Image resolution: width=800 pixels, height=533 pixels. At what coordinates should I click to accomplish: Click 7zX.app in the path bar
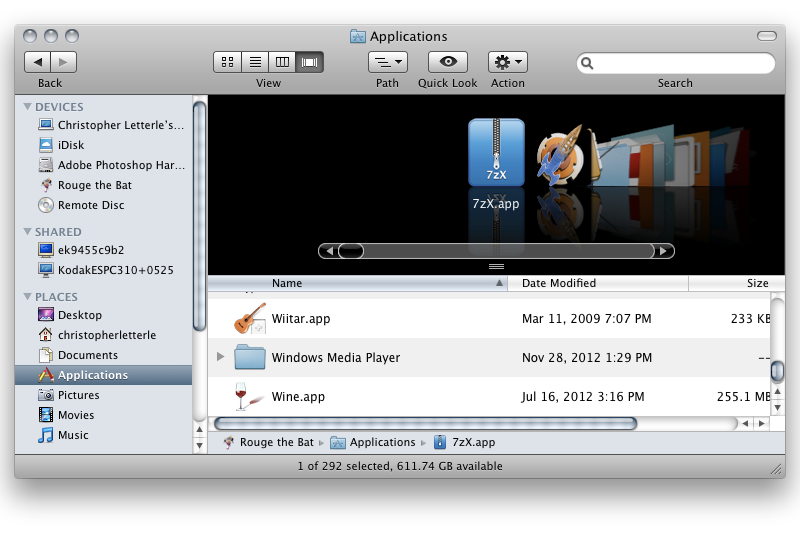click(465, 442)
